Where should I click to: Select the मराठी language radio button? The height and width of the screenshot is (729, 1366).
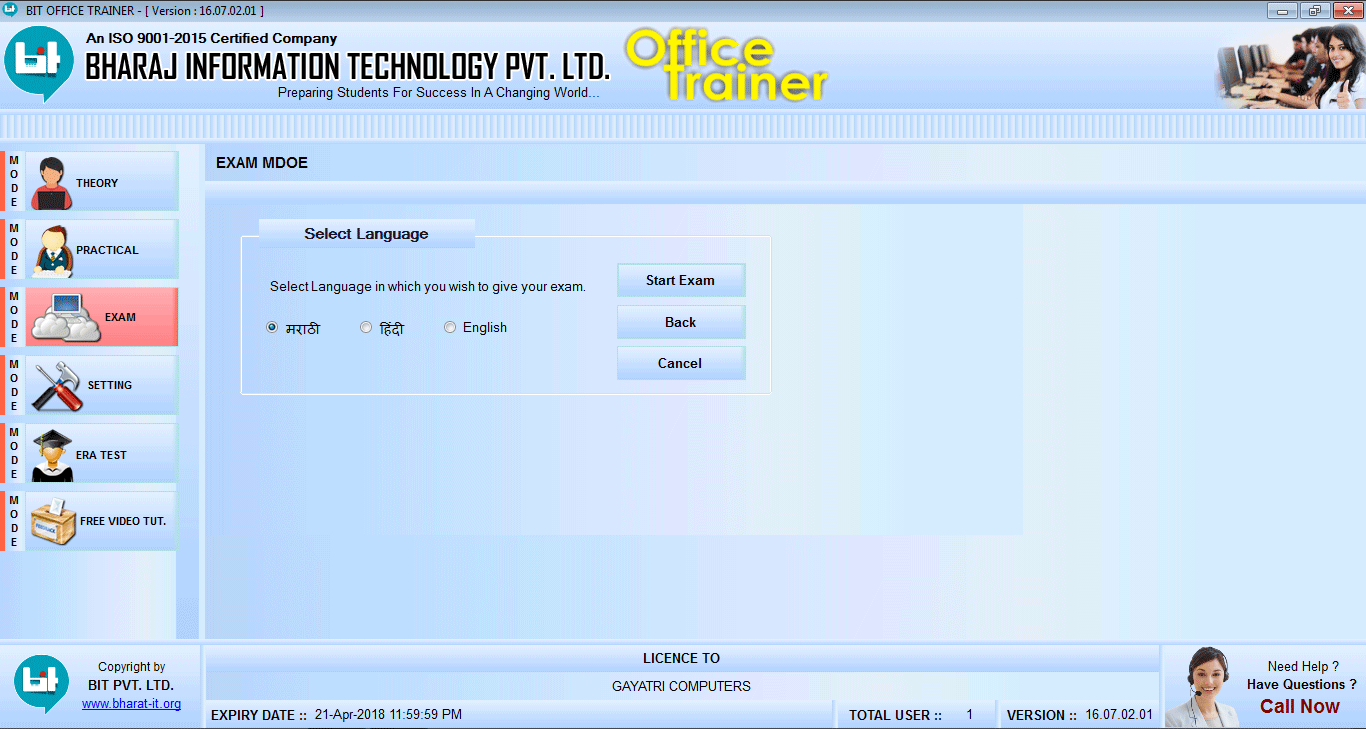pos(272,327)
